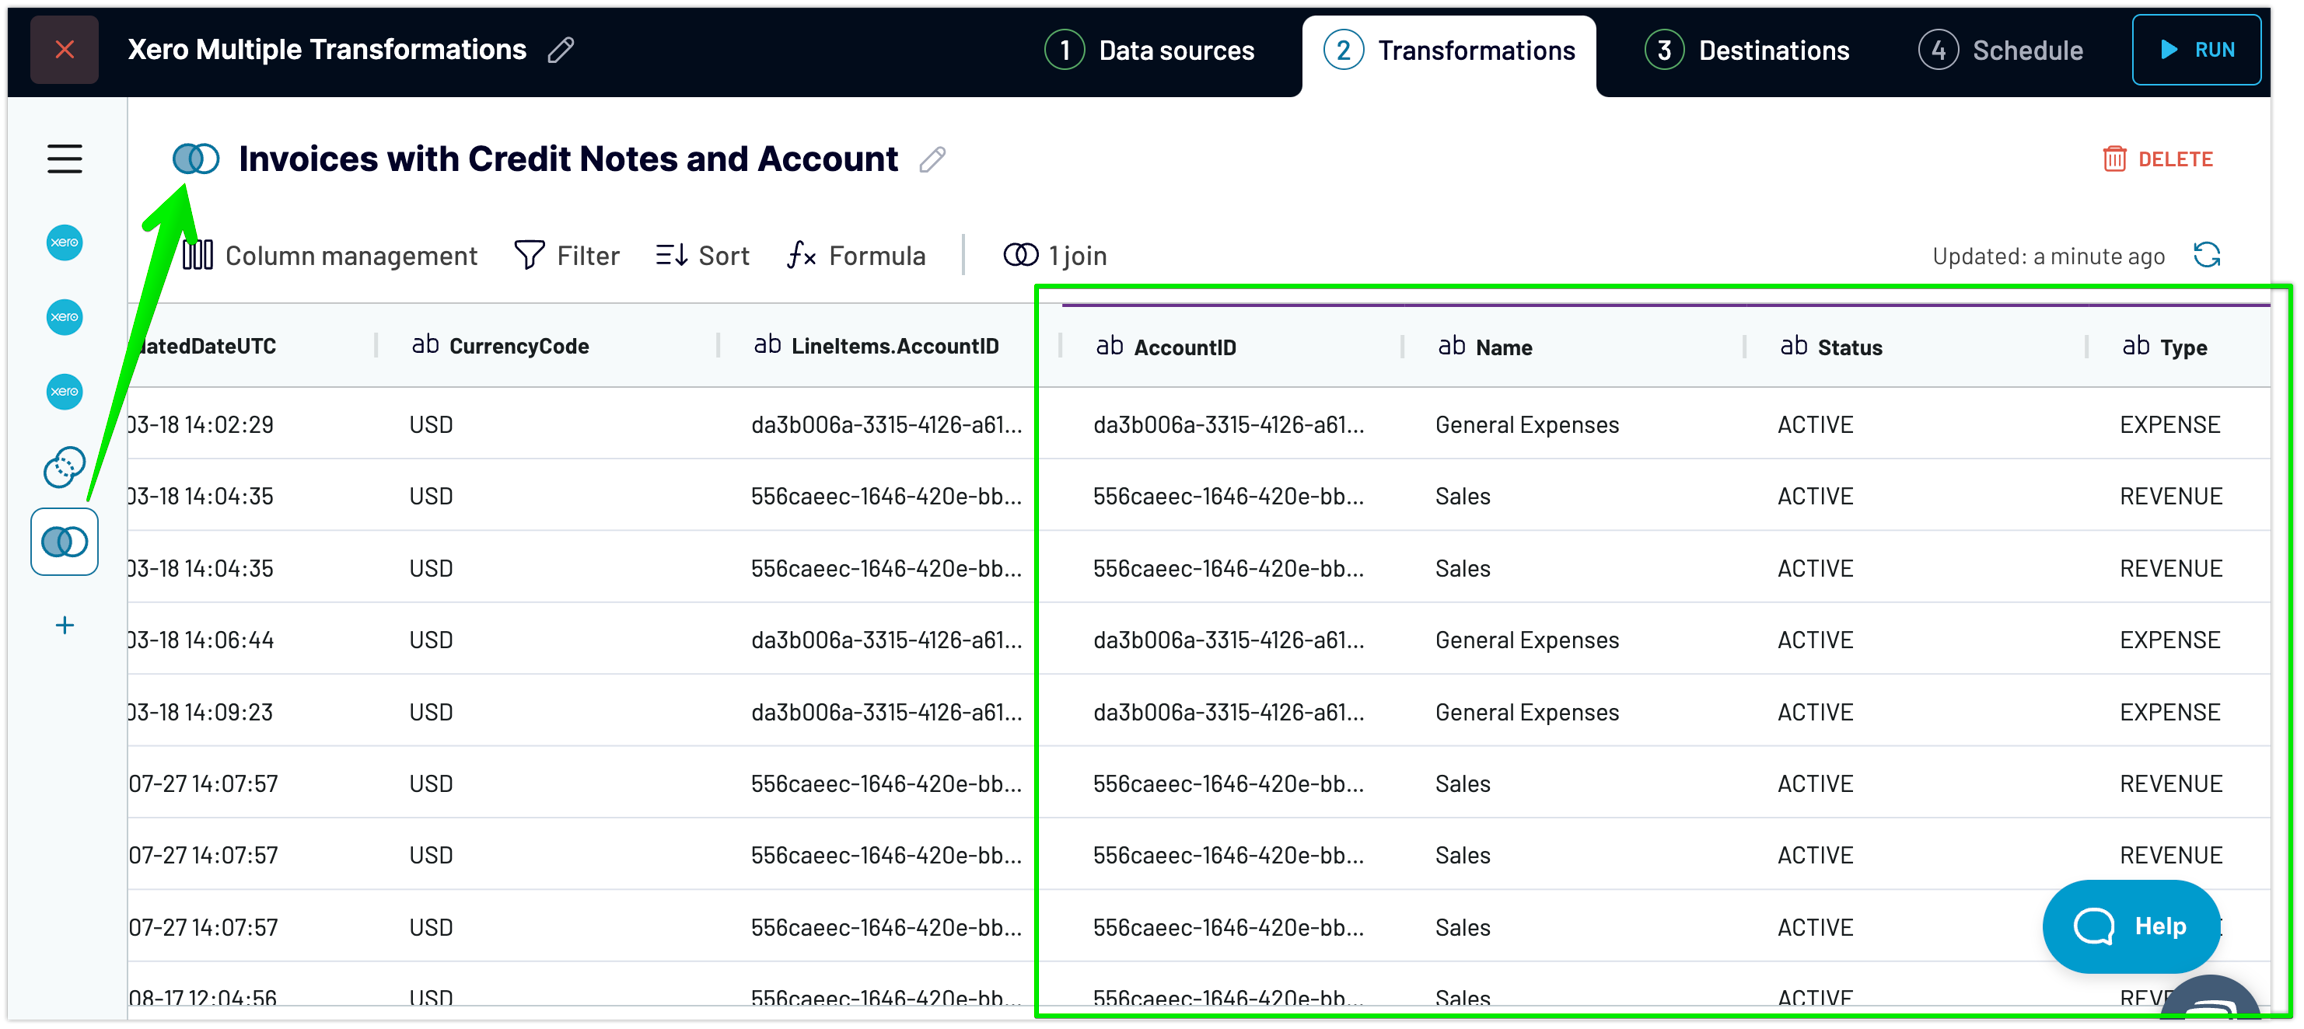Image resolution: width=2304 pixels, height=1029 pixels.
Task: Add a new transformation with plus icon
Action: point(65,626)
